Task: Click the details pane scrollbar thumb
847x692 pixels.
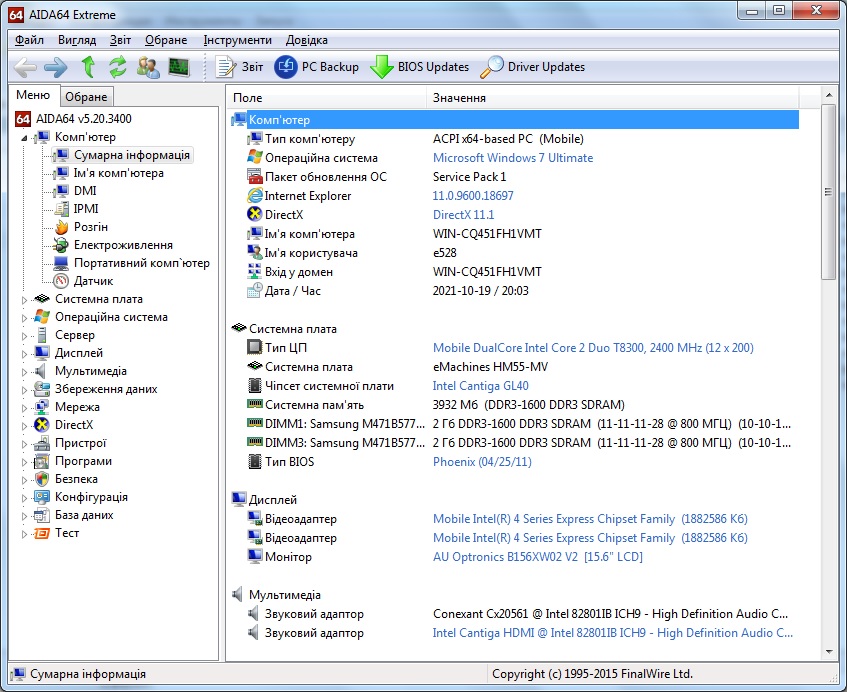Action: click(828, 192)
